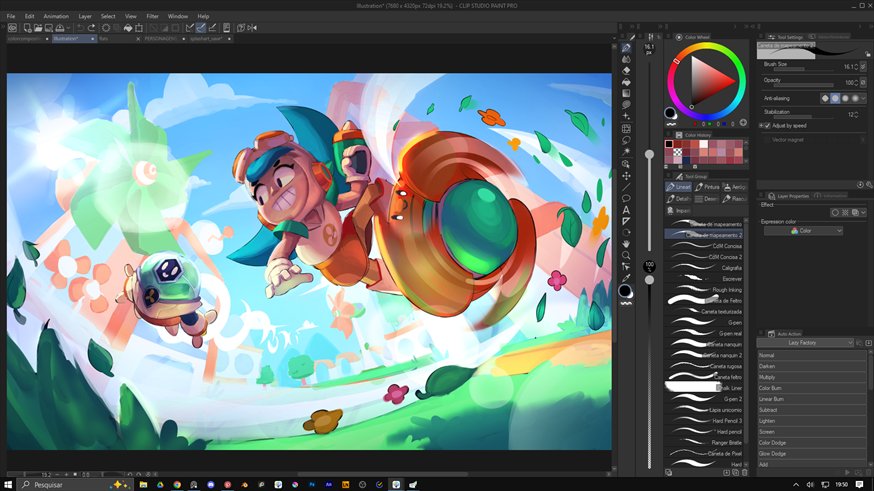Pick the black swatch in Color History

[x=669, y=144]
